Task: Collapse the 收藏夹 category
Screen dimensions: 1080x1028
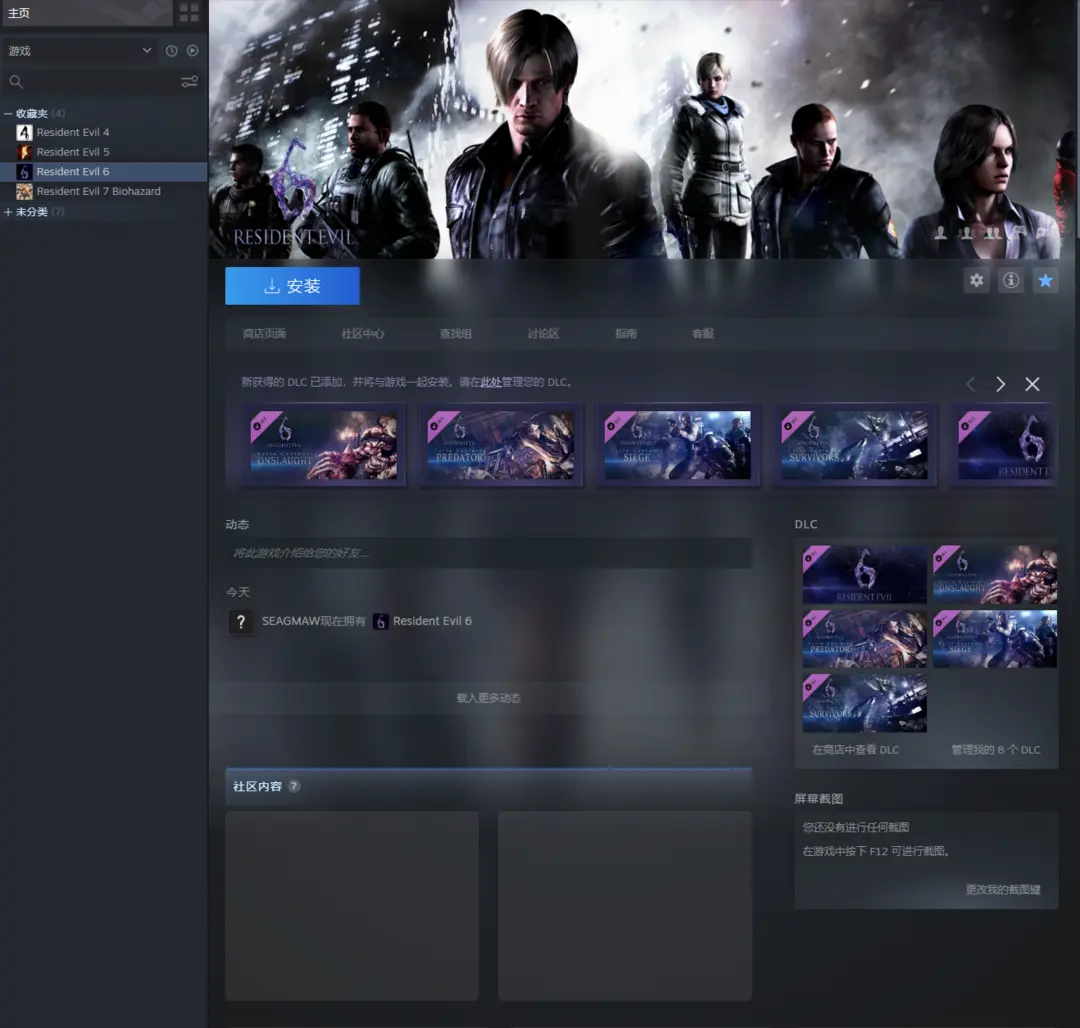Action: [x=8, y=114]
